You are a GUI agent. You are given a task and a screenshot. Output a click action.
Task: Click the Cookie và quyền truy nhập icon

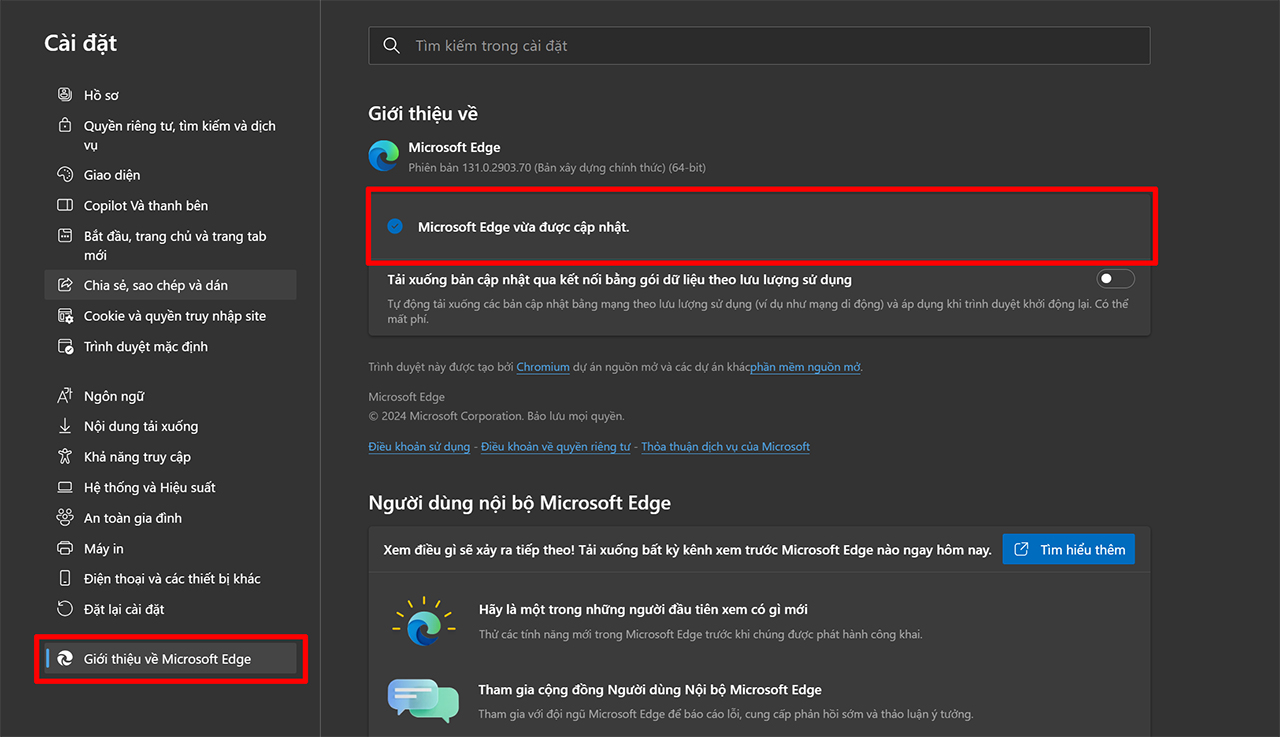click(65, 316)
